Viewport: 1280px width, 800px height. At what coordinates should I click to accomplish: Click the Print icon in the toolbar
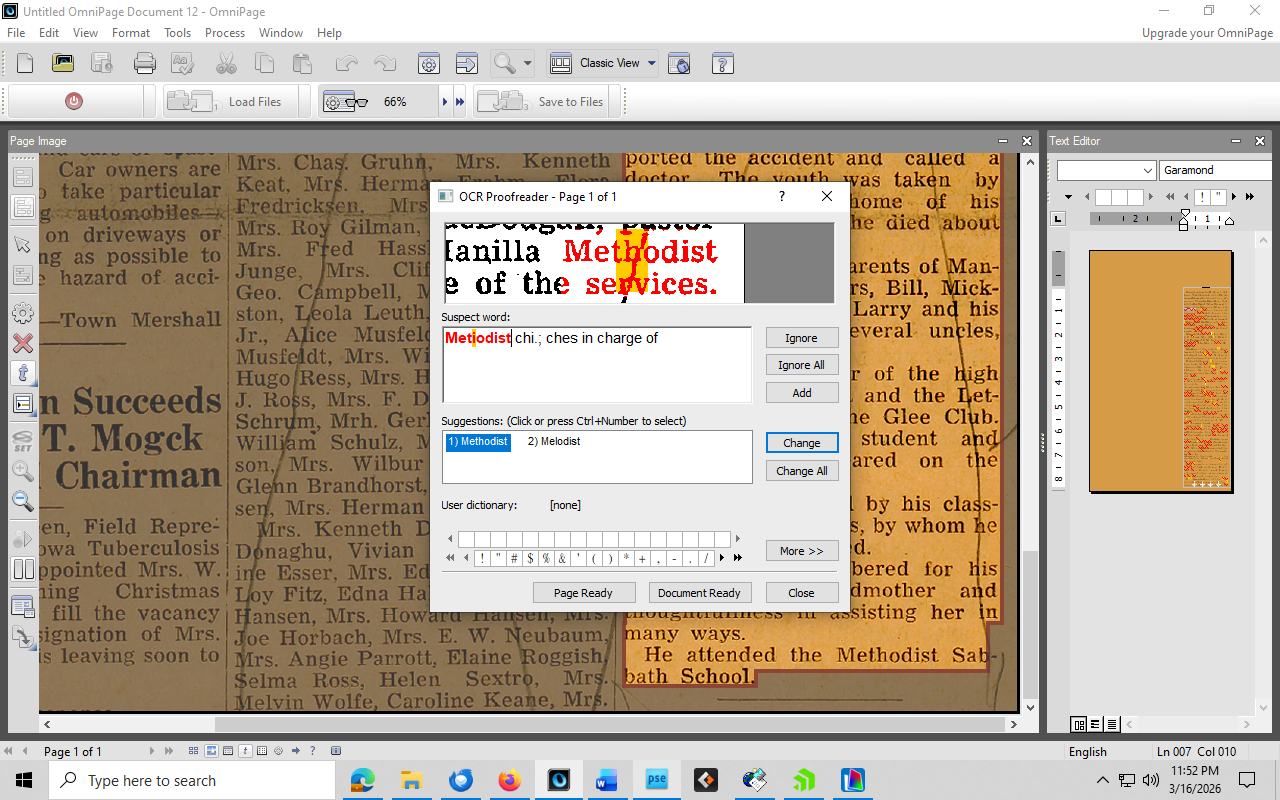(145, 63)
